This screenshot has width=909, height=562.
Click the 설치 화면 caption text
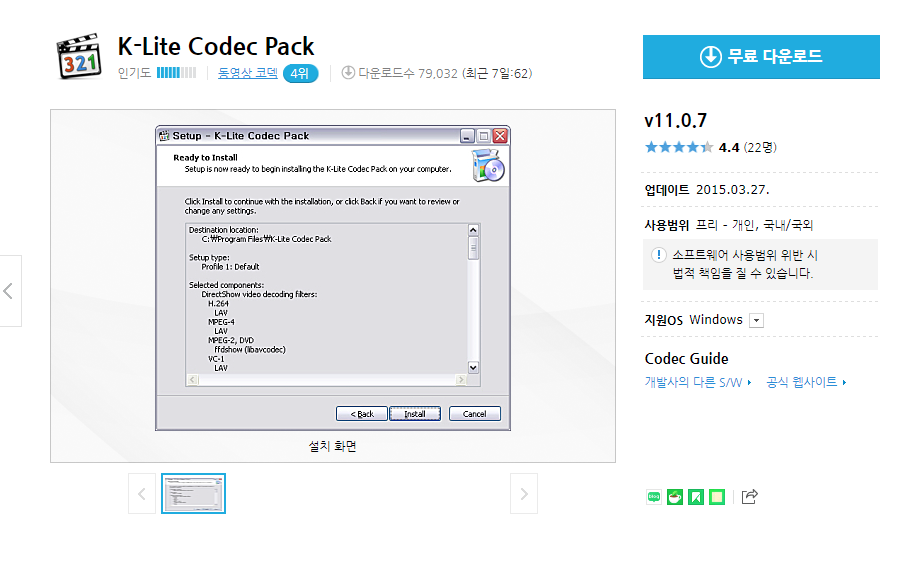(332, 446)
